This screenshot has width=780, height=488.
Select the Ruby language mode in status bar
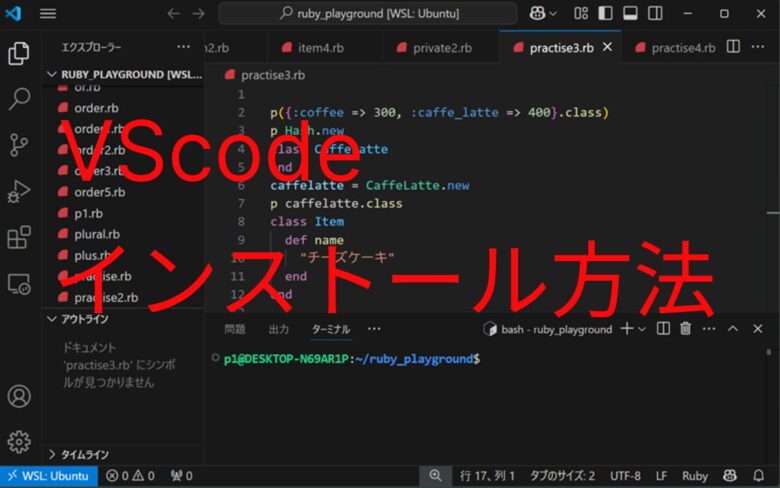click(x=694, y=476)
